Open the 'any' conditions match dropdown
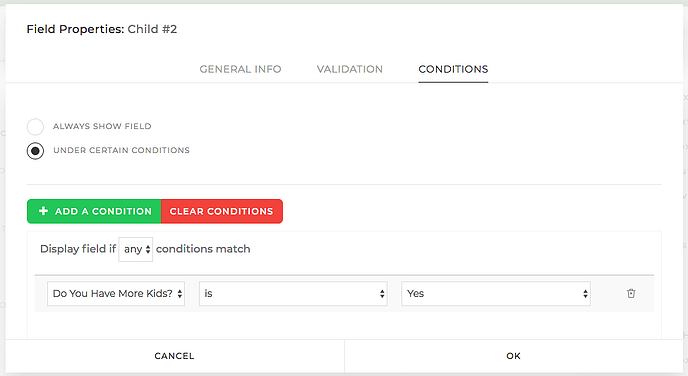Screen dimensions: 688x376 pos(136,249)
